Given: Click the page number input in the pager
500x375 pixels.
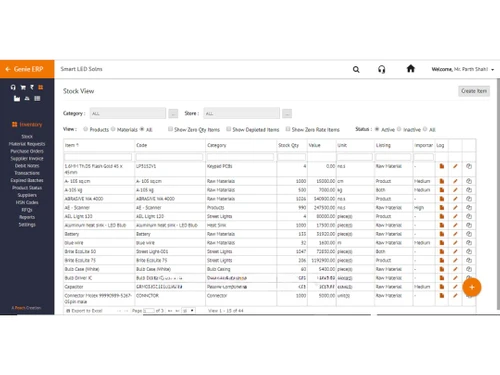Looking at the screenshot, I should [x=149, y=311].
